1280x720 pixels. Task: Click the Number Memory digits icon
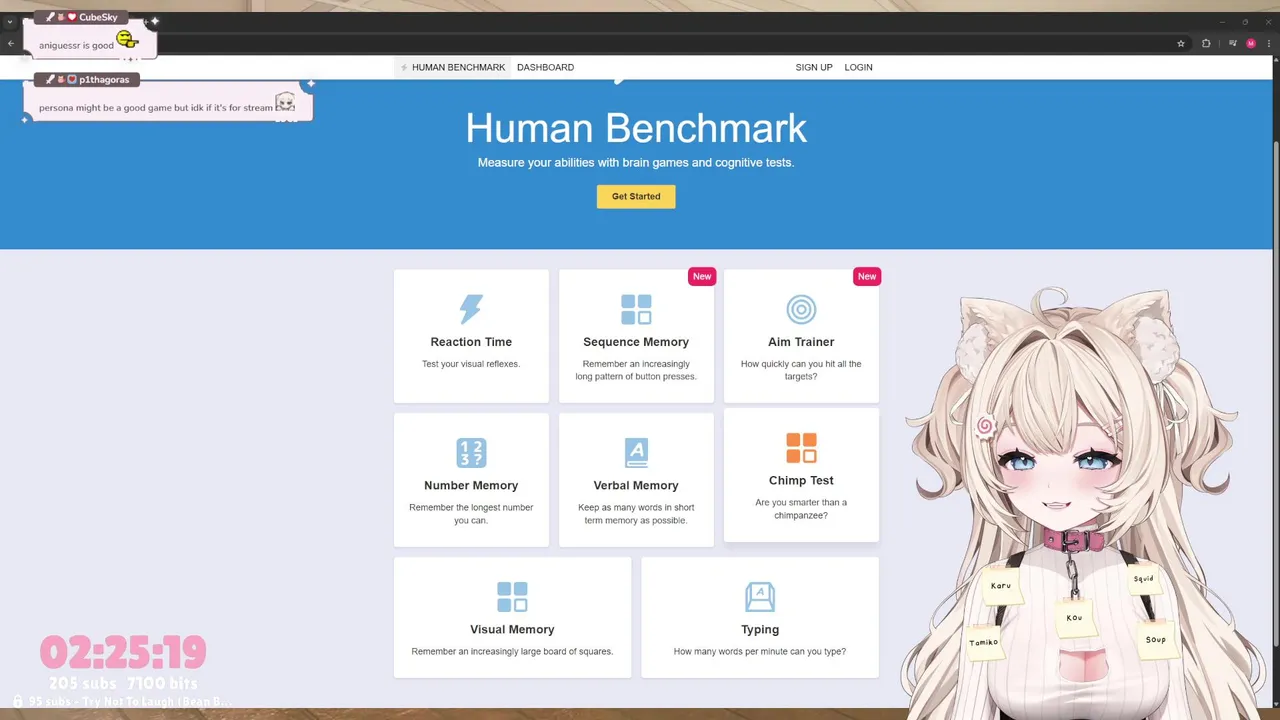pyautogui.click(x=471, y=453)
